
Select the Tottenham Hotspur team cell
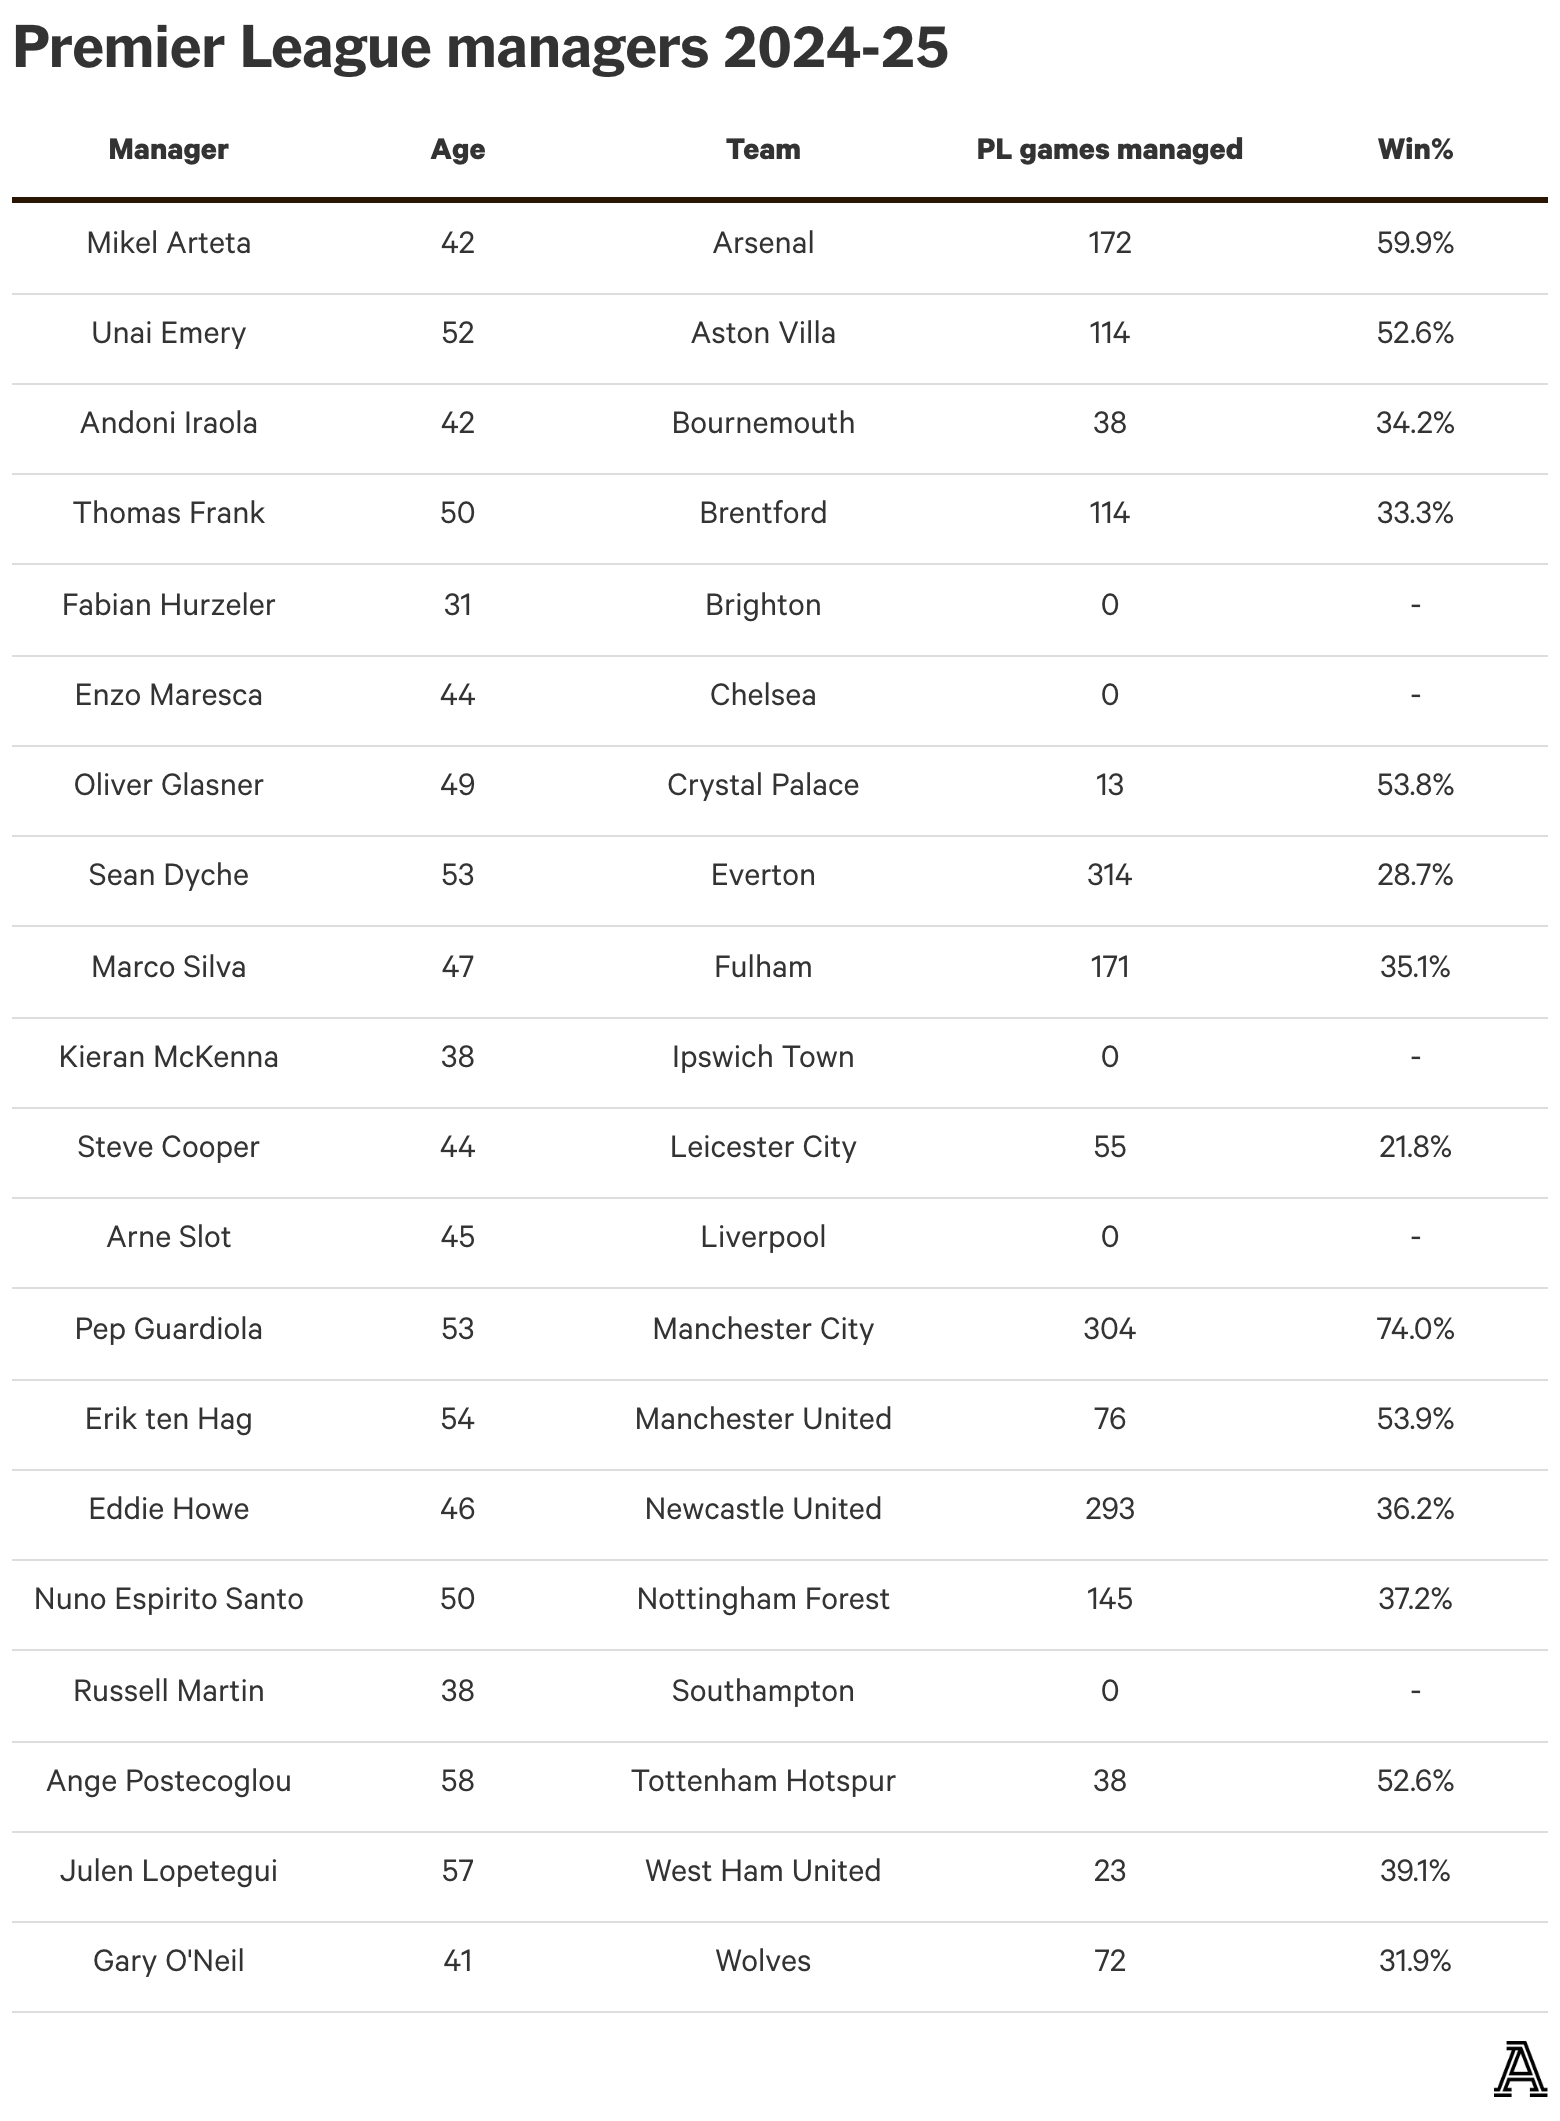point(763,1781)
